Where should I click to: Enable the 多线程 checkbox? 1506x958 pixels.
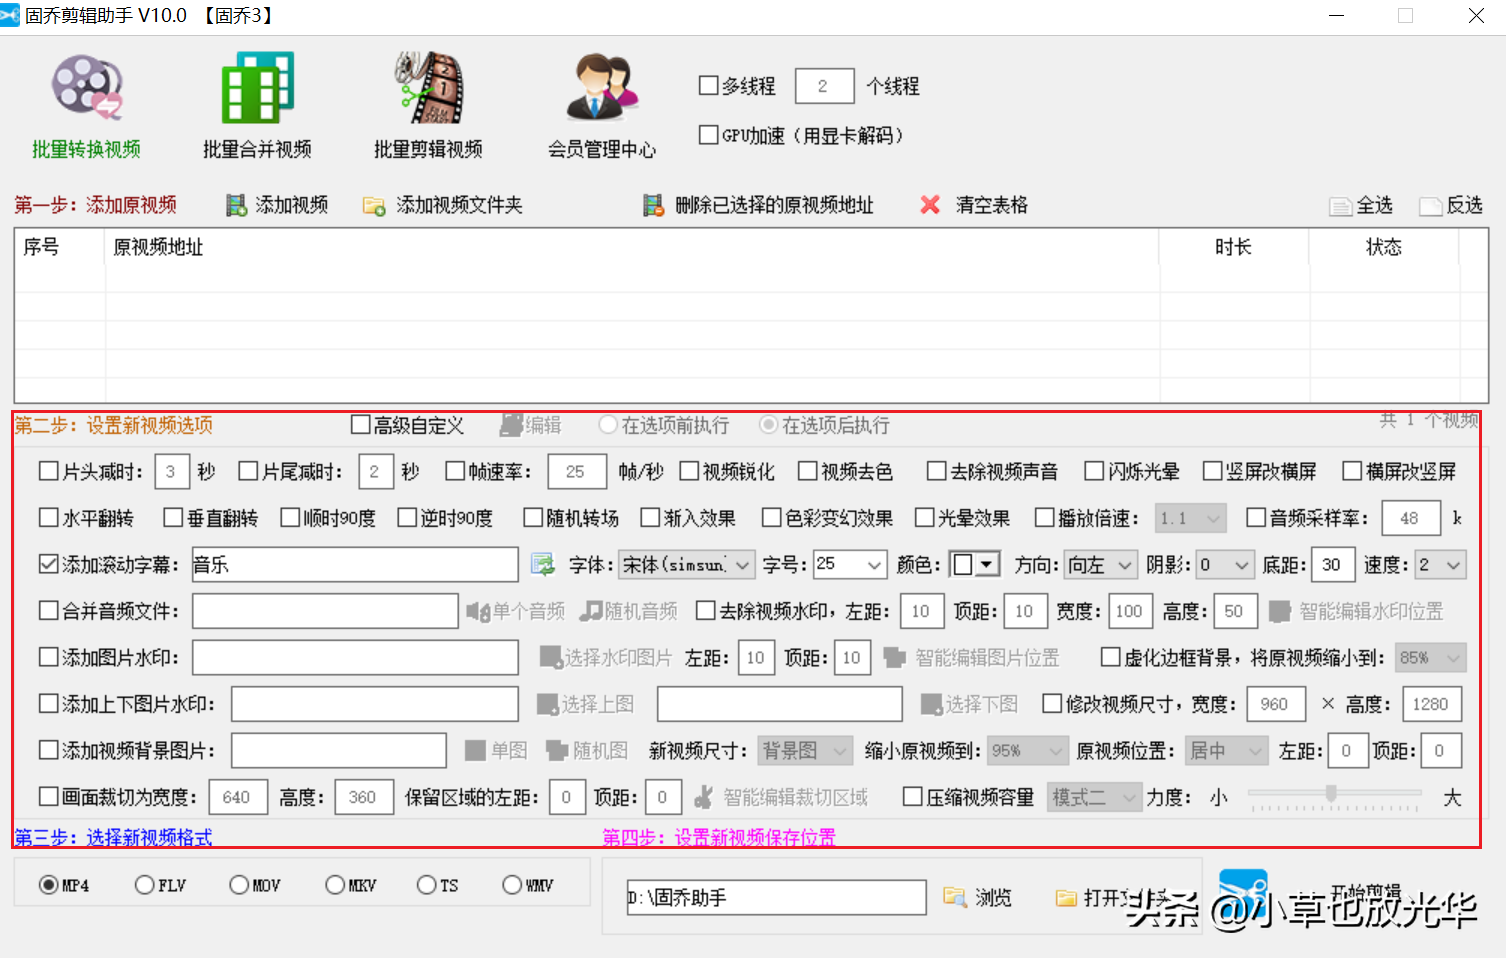click(708, 86)
